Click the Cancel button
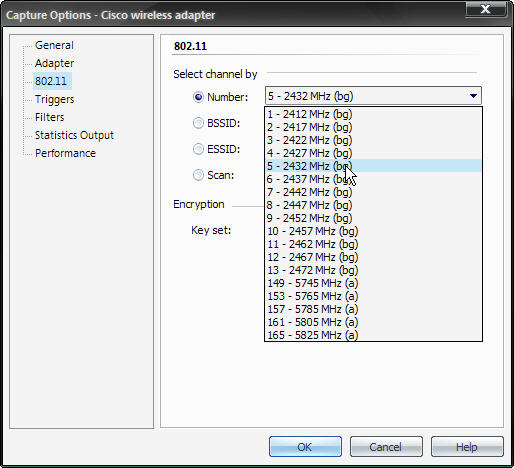This screenshot has height=468, width=514. (x=386, y=447)
